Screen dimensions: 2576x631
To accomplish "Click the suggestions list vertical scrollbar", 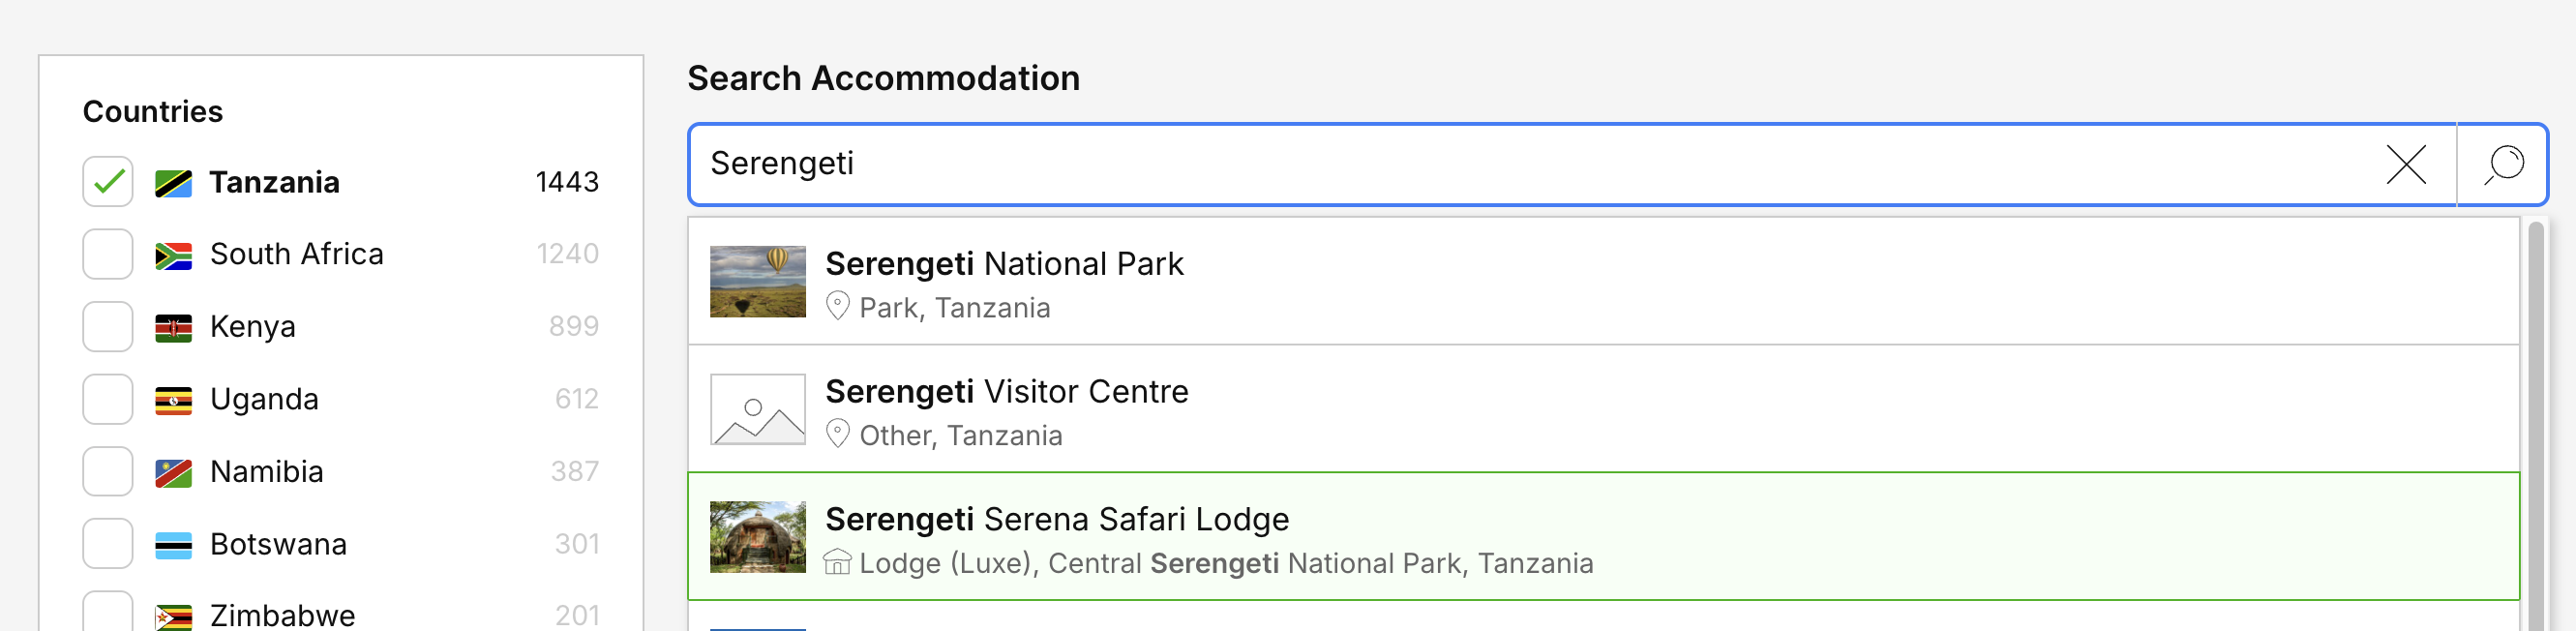I will [x=2535, y=425].
